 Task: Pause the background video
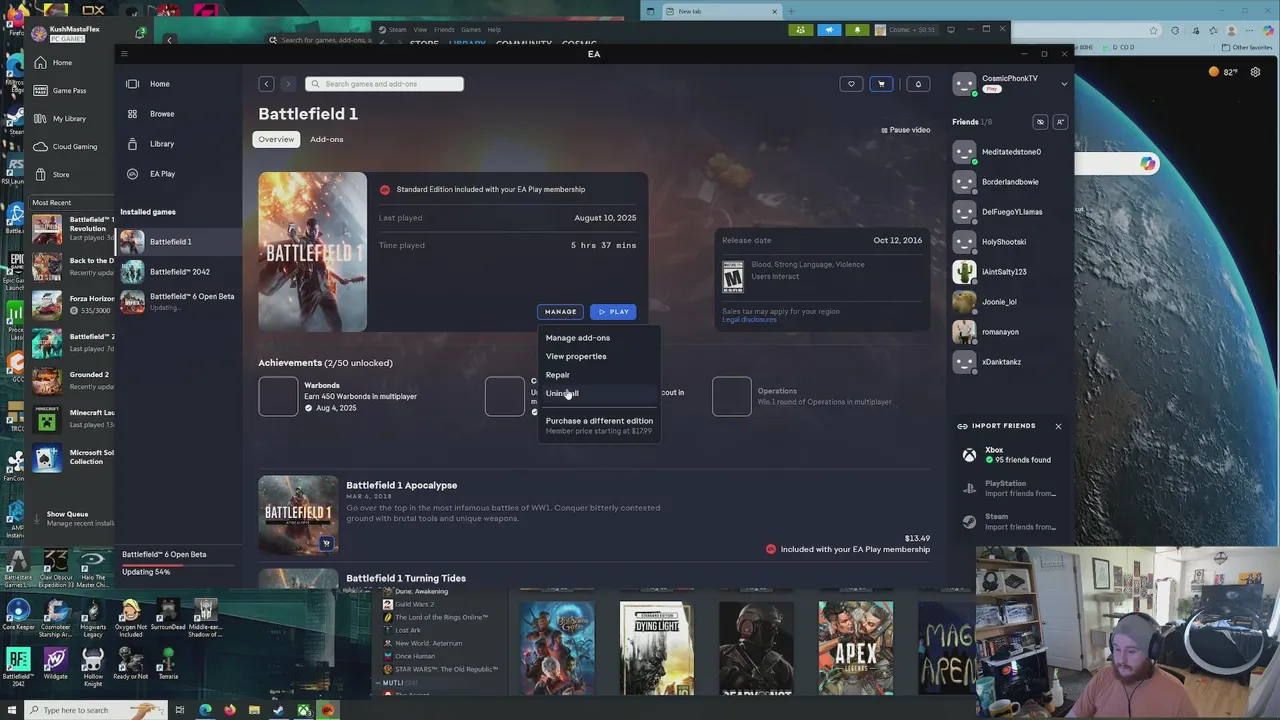pos(905,130)
